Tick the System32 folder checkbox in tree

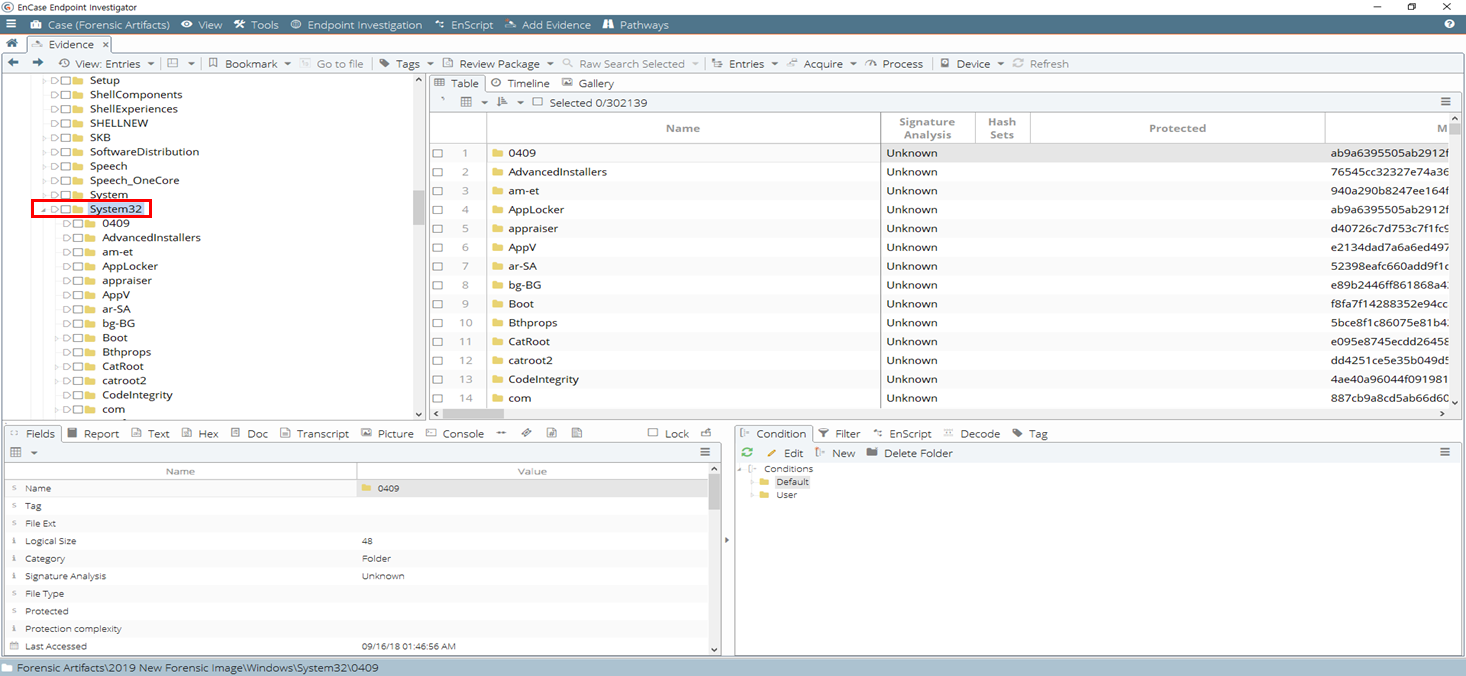(65, 209)
